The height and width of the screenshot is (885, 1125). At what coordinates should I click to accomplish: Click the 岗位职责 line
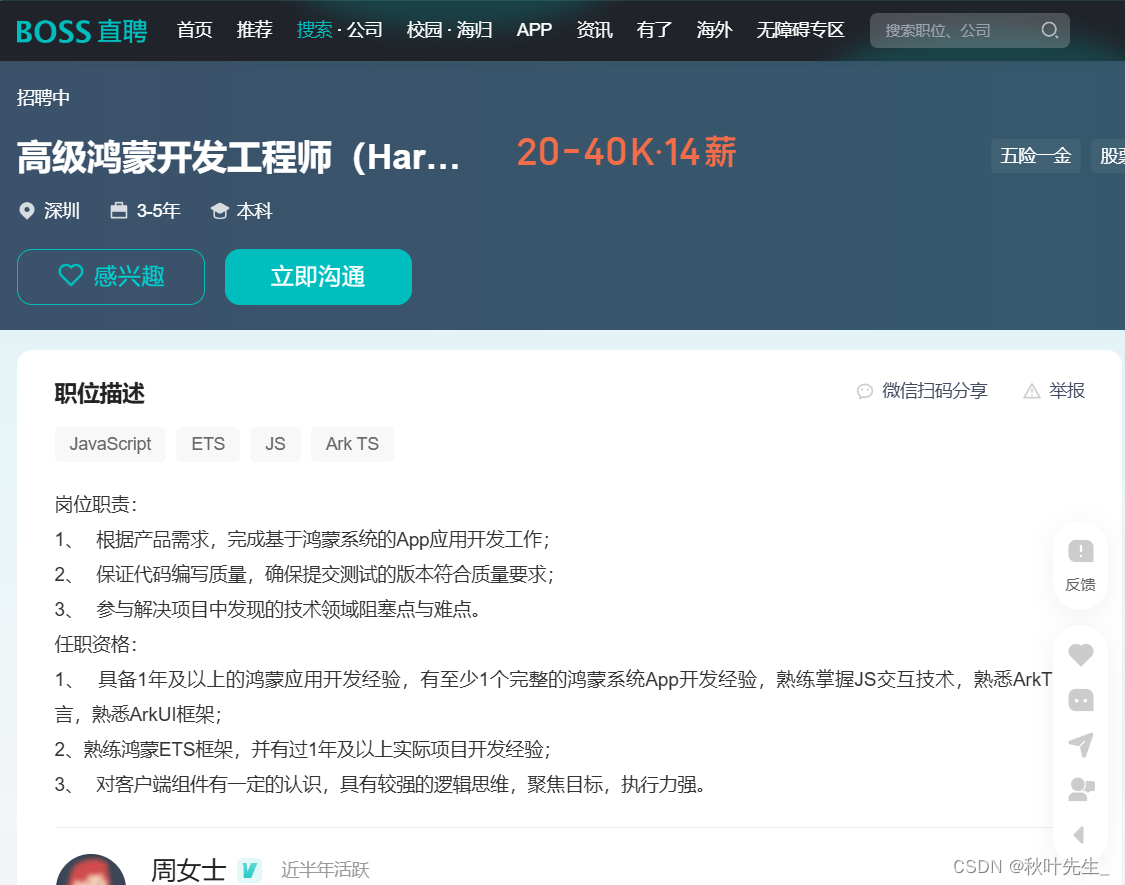click(96, 504)
